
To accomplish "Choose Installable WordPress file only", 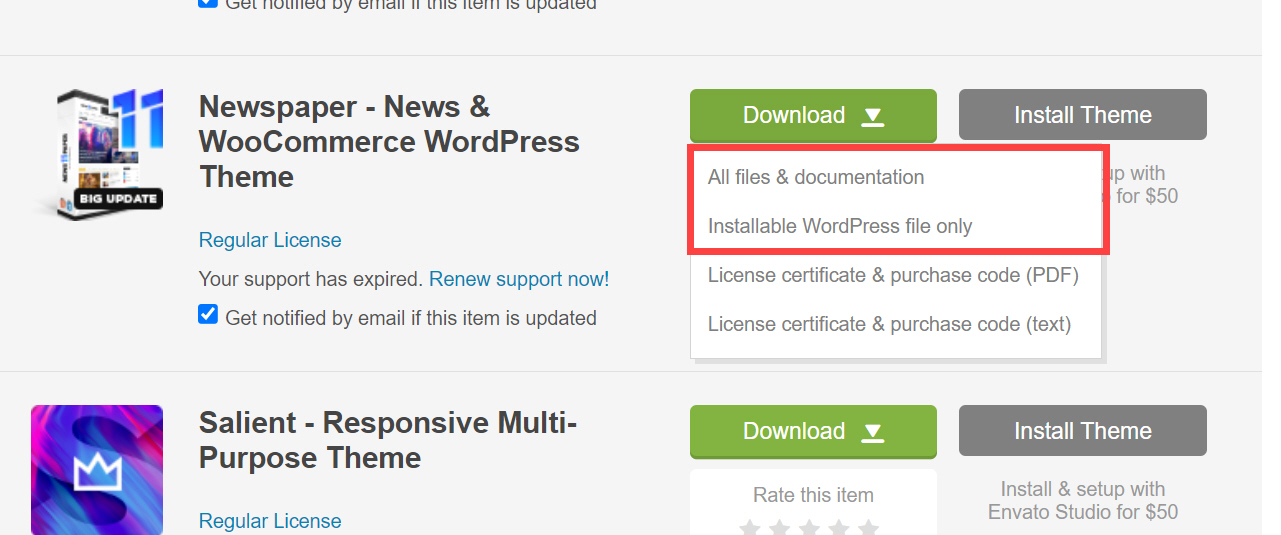I will 840,226.
